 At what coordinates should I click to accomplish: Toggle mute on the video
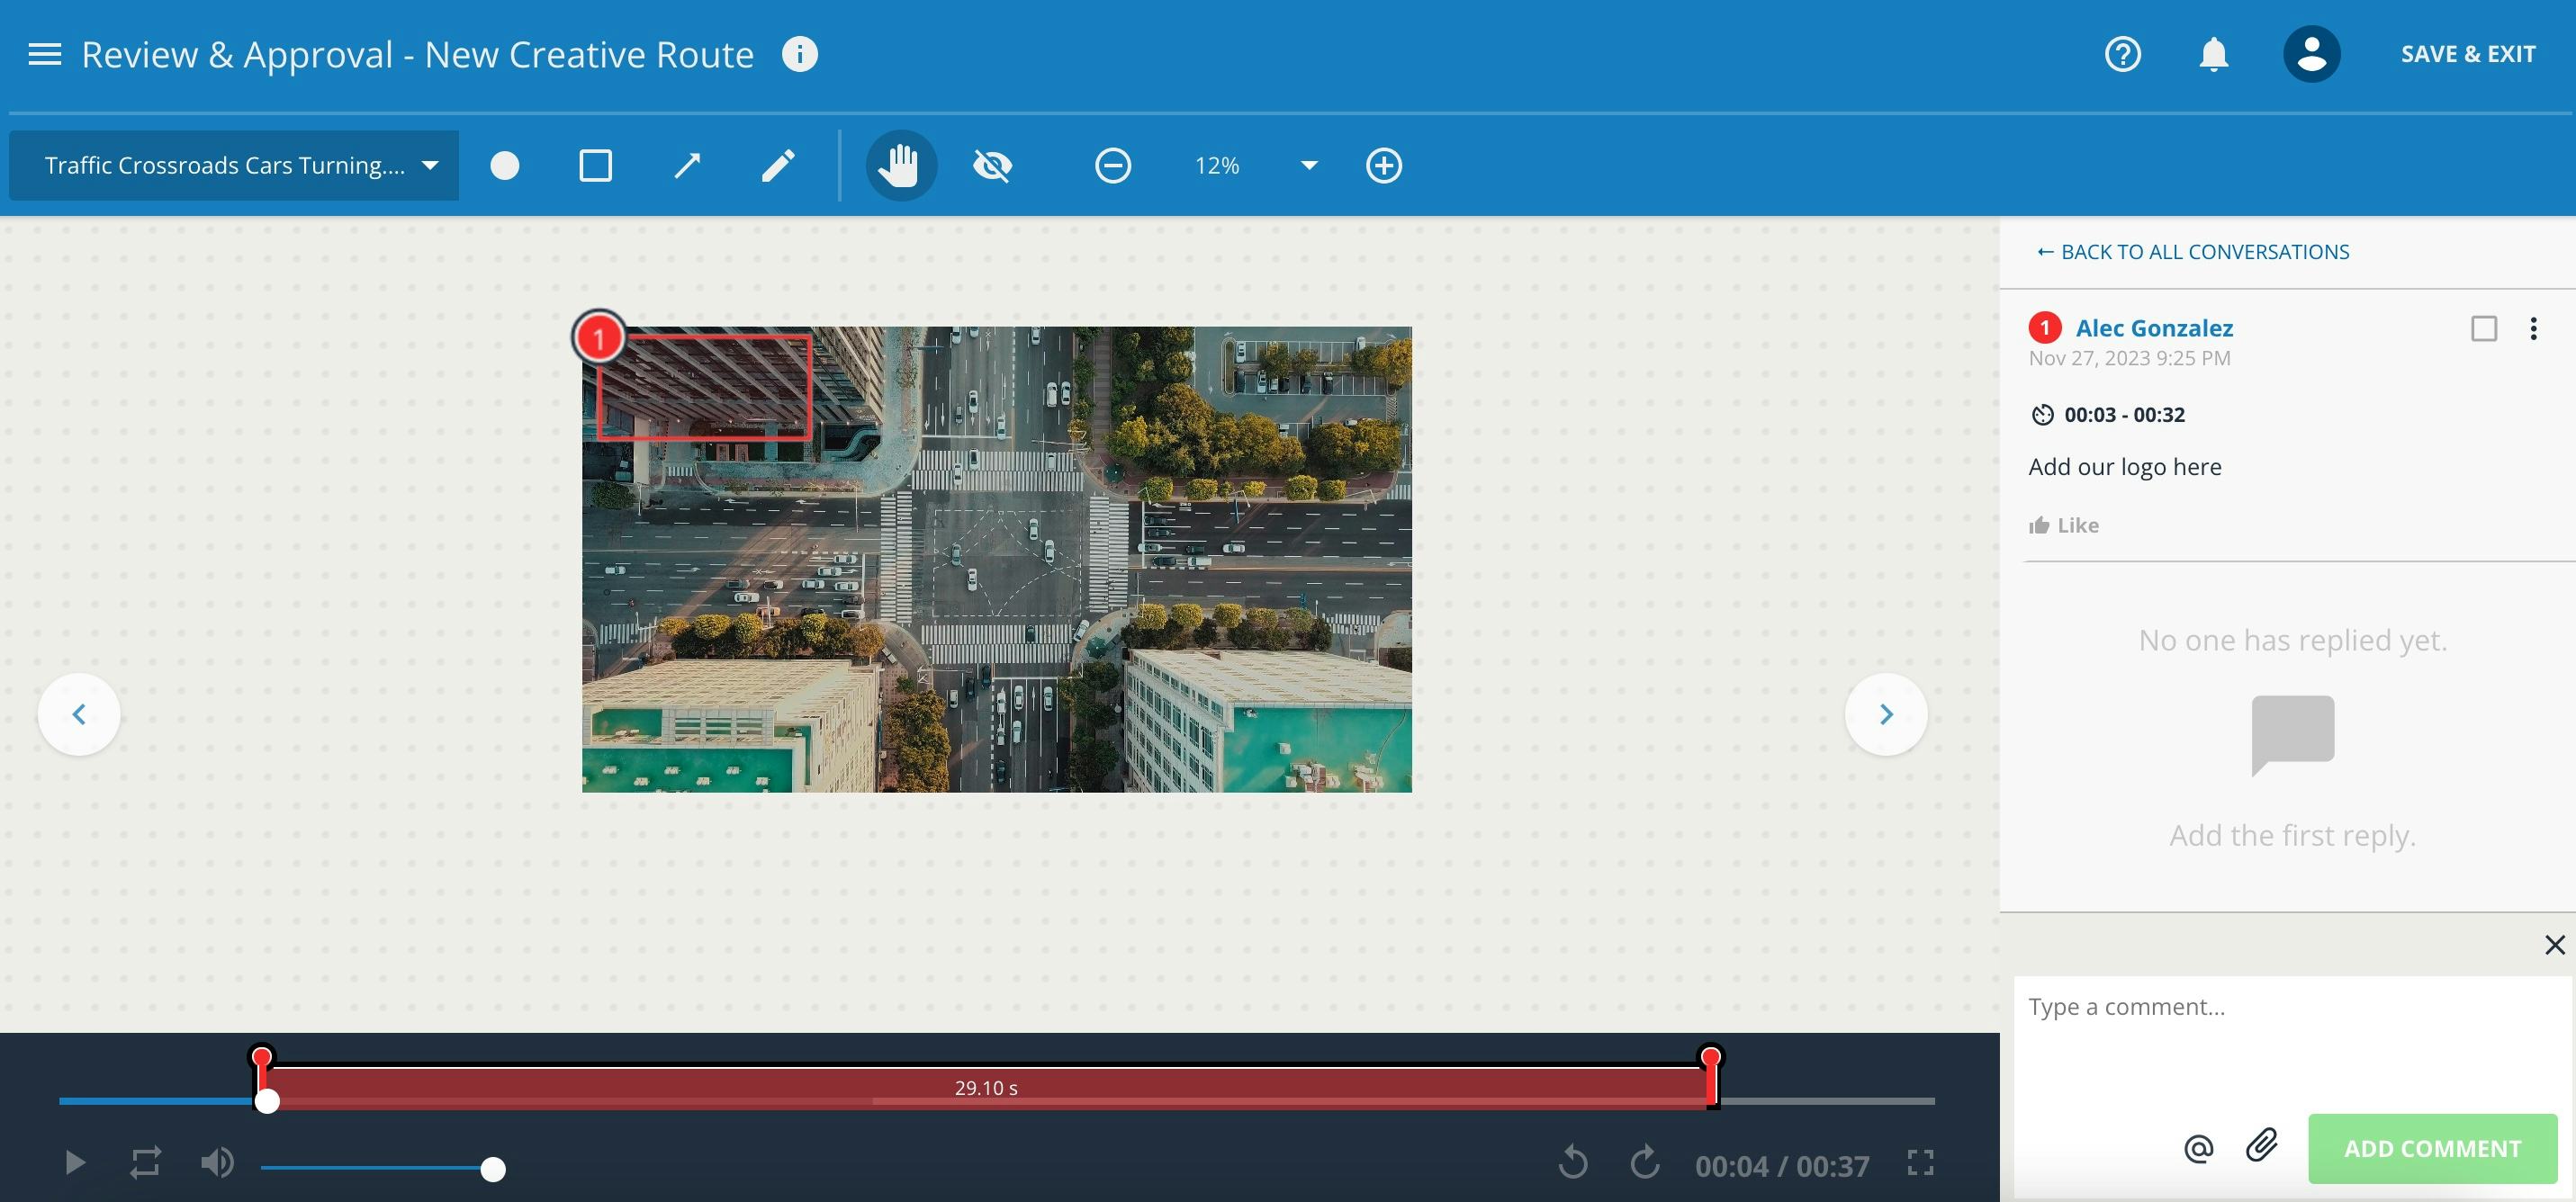click(x=215, y=1162)
